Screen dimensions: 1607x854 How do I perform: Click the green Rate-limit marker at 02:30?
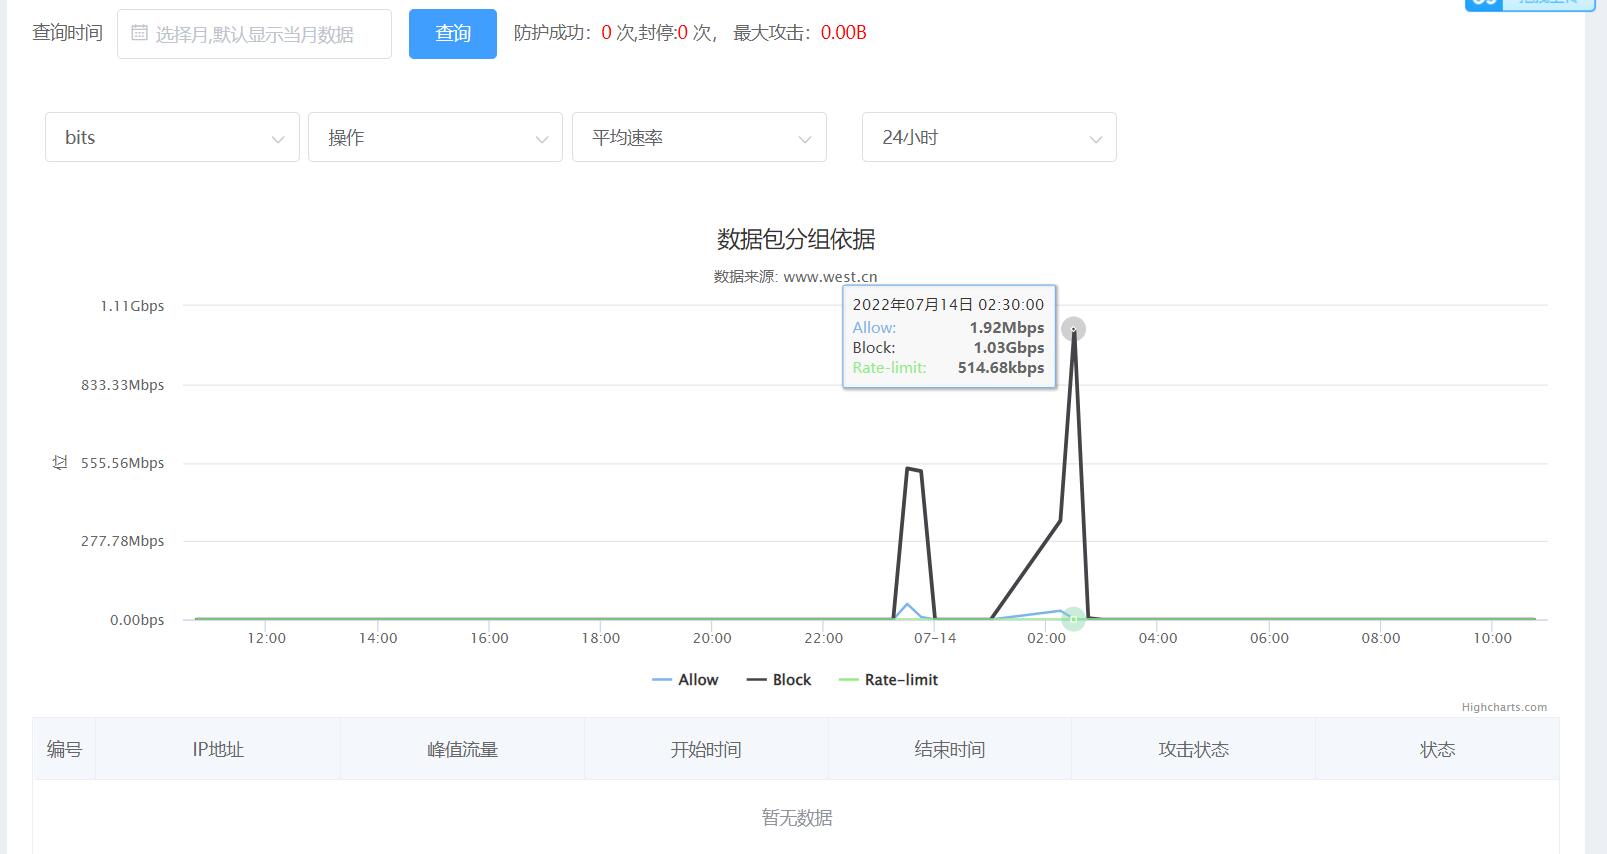(1073, 619)
